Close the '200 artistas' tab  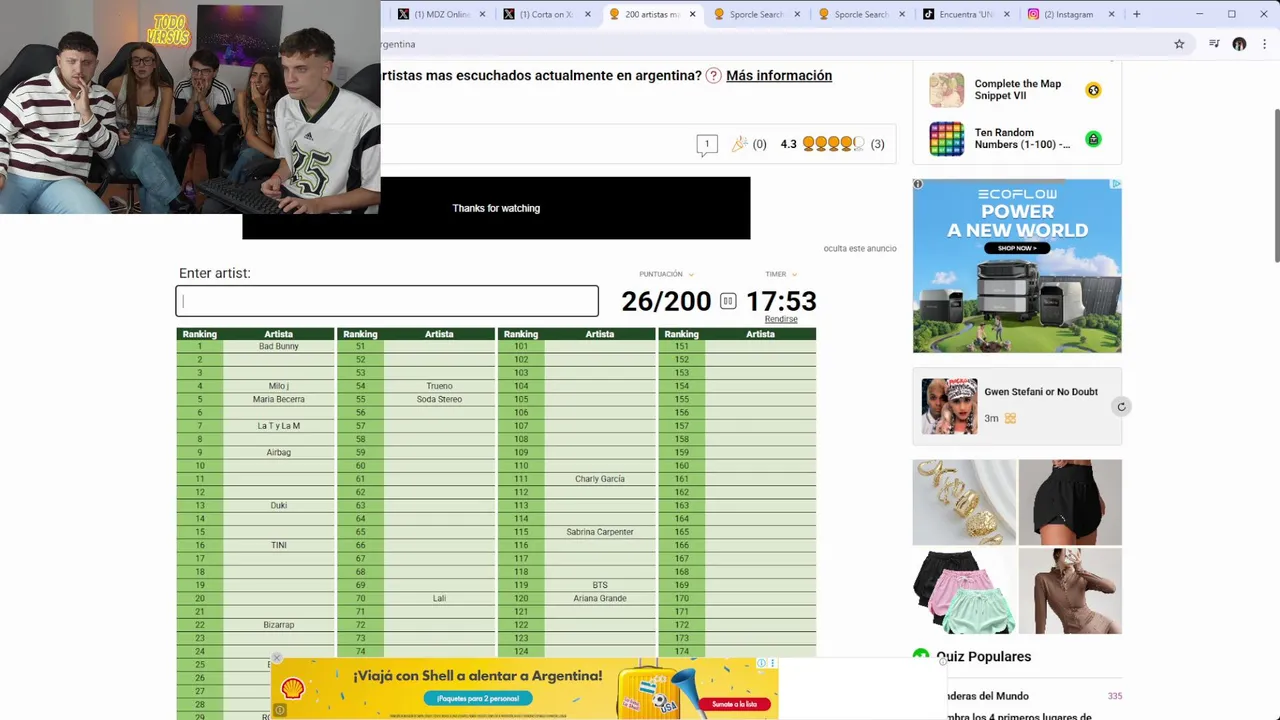(x=692, y=14)
